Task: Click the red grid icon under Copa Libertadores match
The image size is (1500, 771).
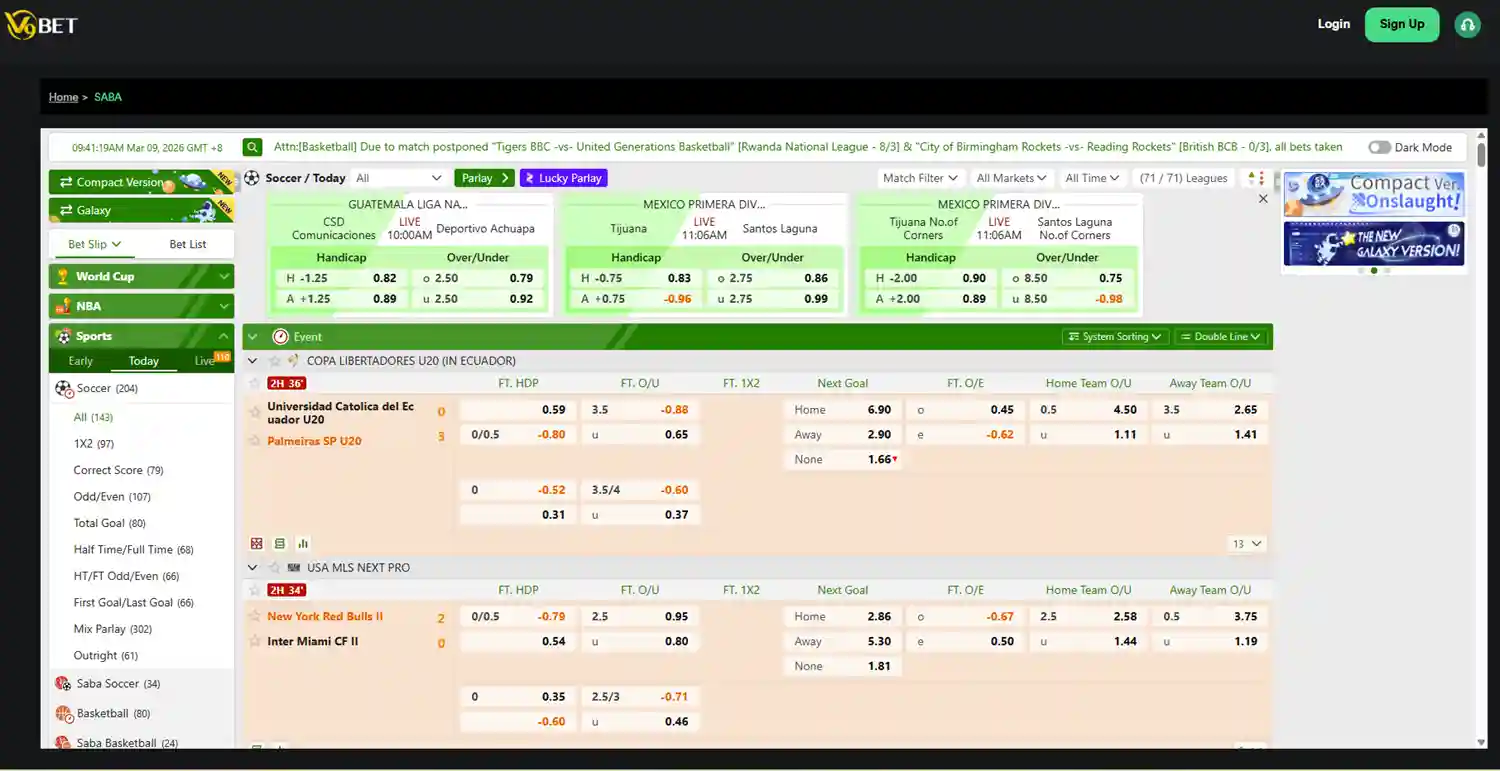Action: (257, 543)
